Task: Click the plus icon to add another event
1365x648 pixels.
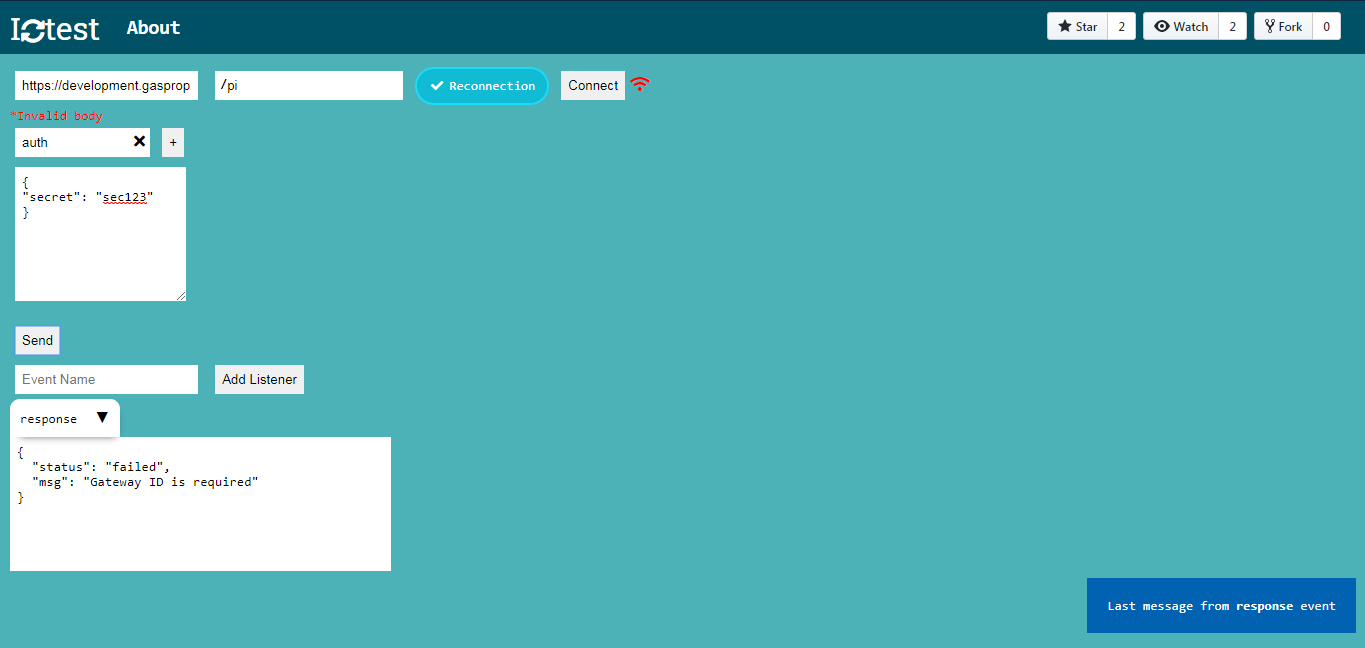Action: click(x=172, y=142)
